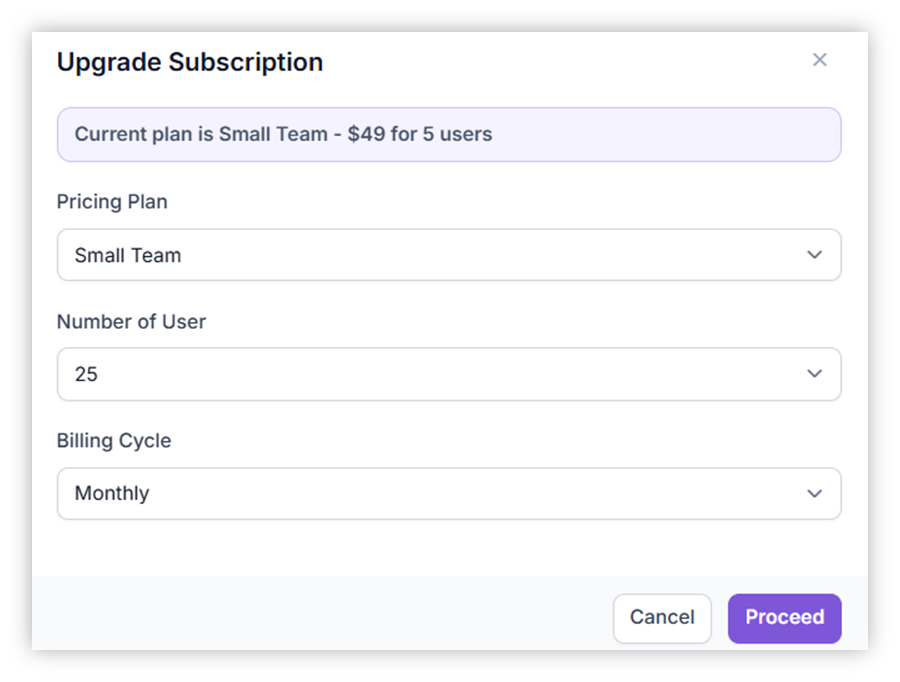Click the 25 users value
900x682 pixels.
click(x=86, y=374)
